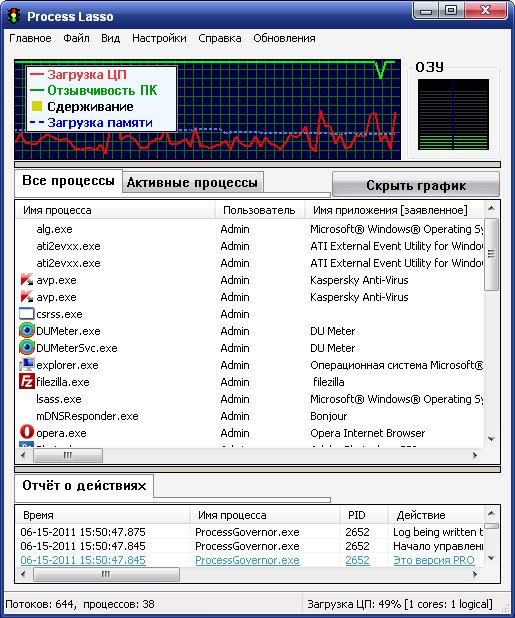Open the Это версия PRO link
The width and height of the screenshot is (515, 618).
pyautogui.click(x=434, y=560)
